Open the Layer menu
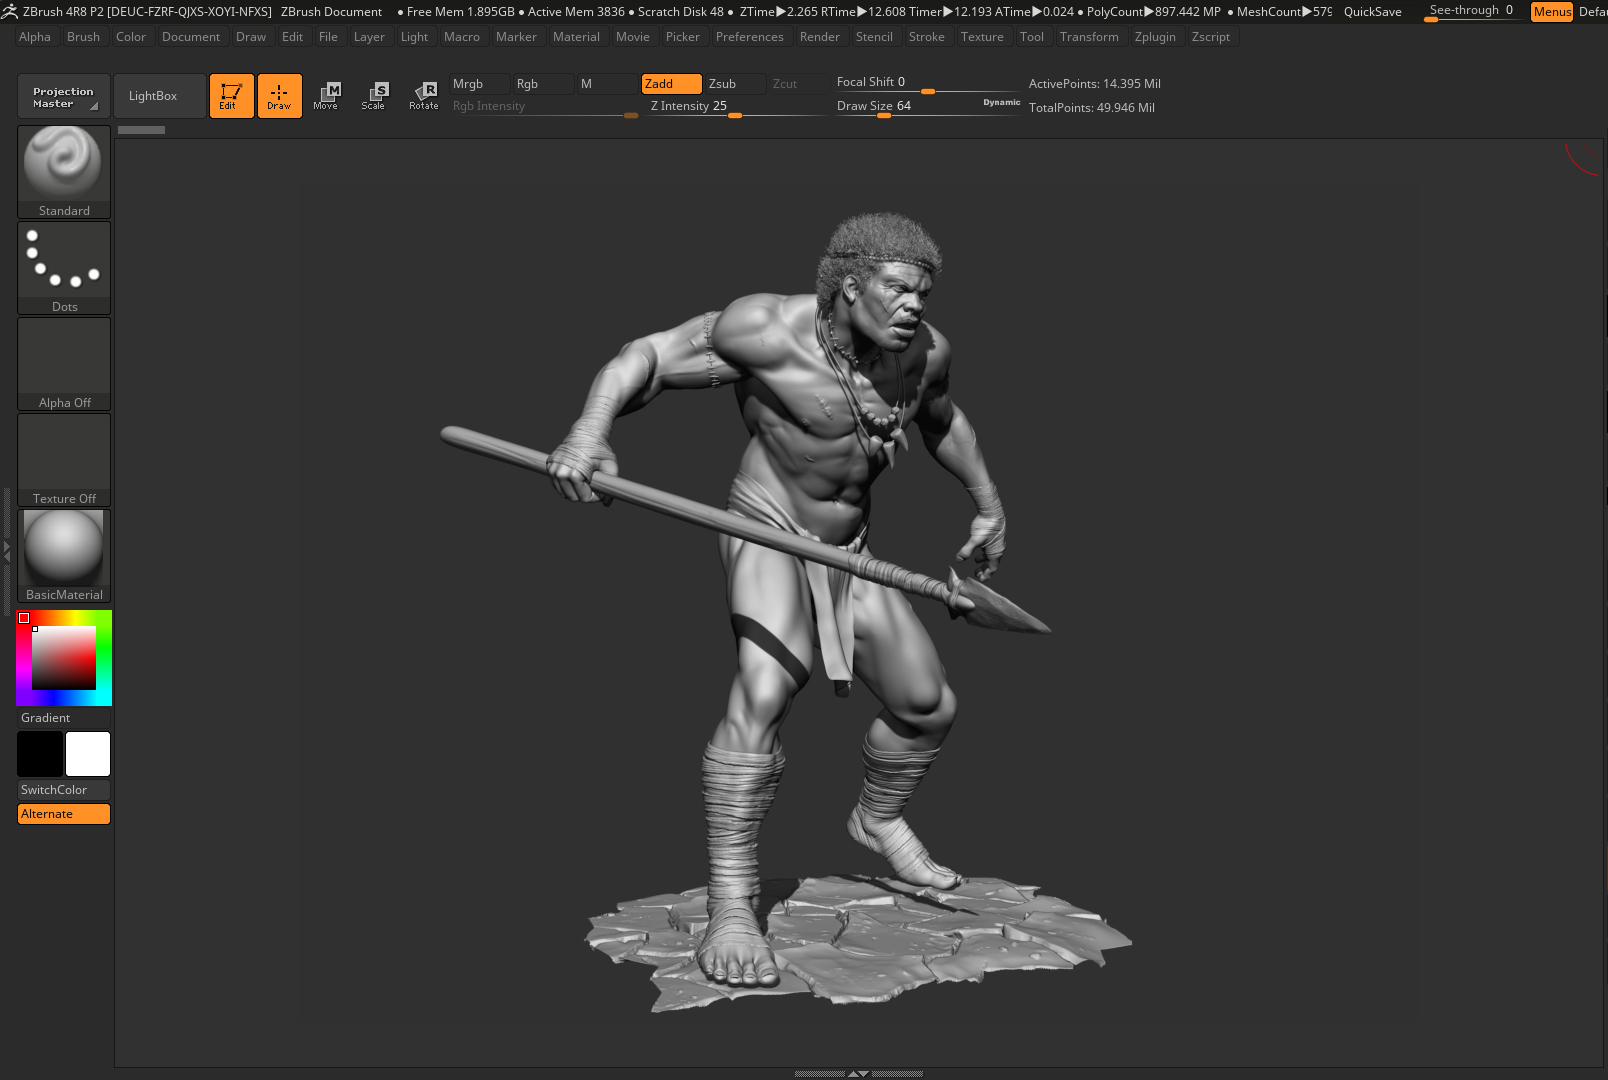 pos(369,37)
